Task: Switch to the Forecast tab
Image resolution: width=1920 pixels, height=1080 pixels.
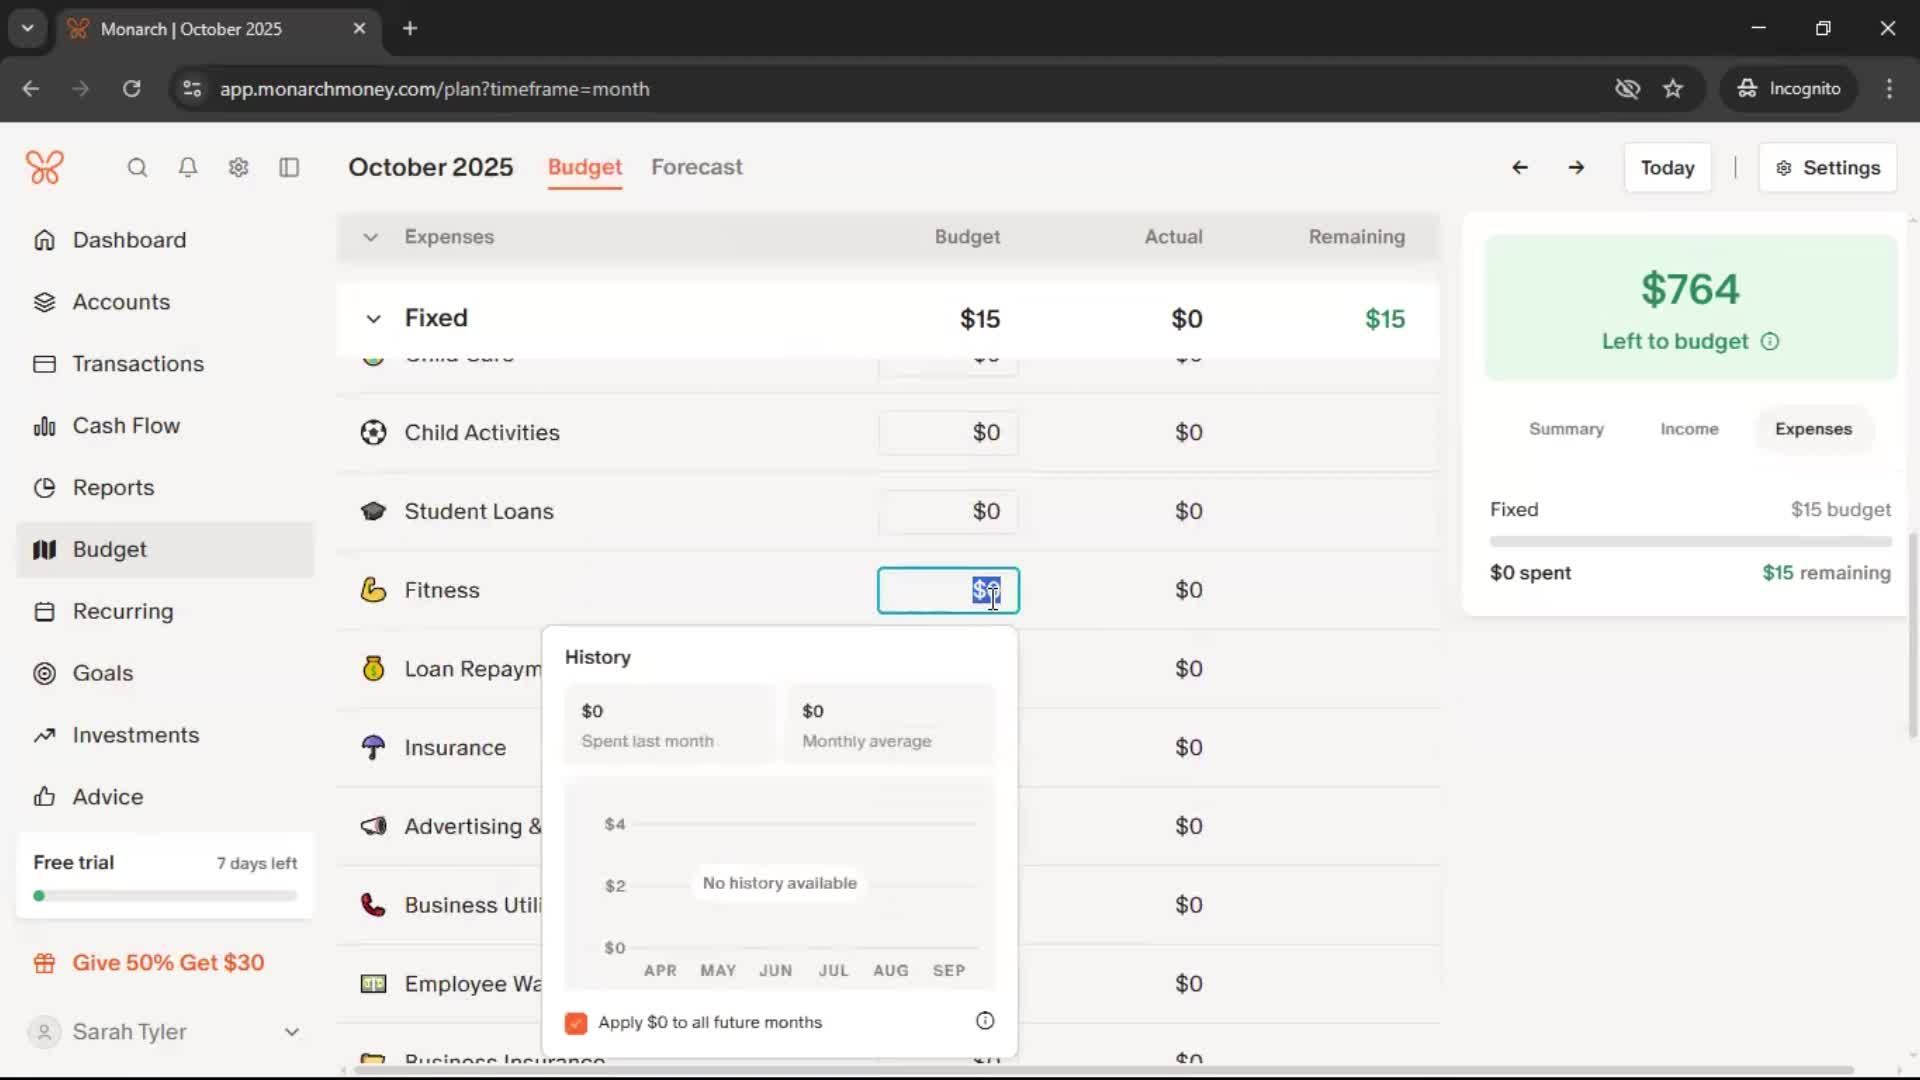Action: 696,167
